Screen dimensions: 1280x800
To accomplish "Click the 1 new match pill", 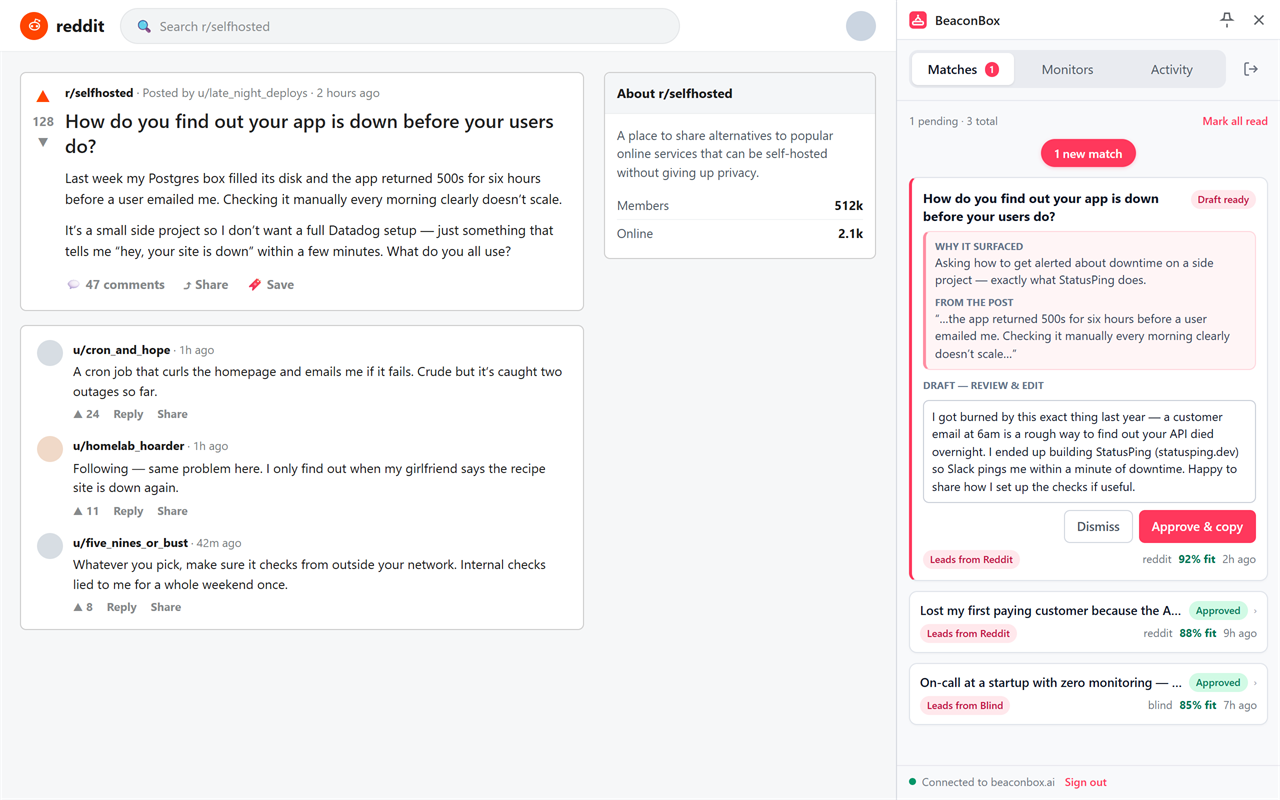I will [x=1088, y=154].
